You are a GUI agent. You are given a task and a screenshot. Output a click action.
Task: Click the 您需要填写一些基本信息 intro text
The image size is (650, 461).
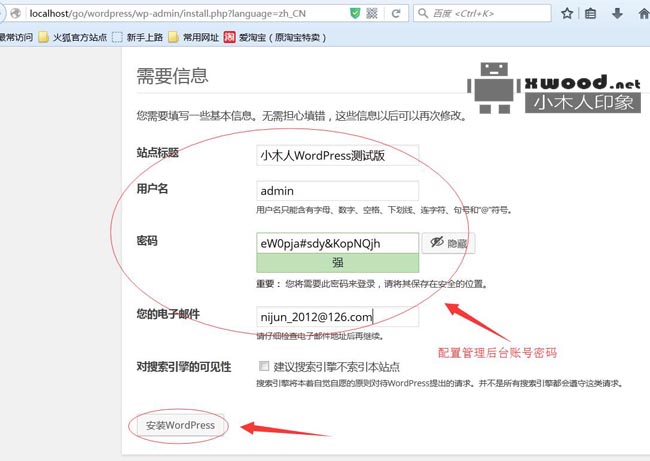tap(302, 116)
